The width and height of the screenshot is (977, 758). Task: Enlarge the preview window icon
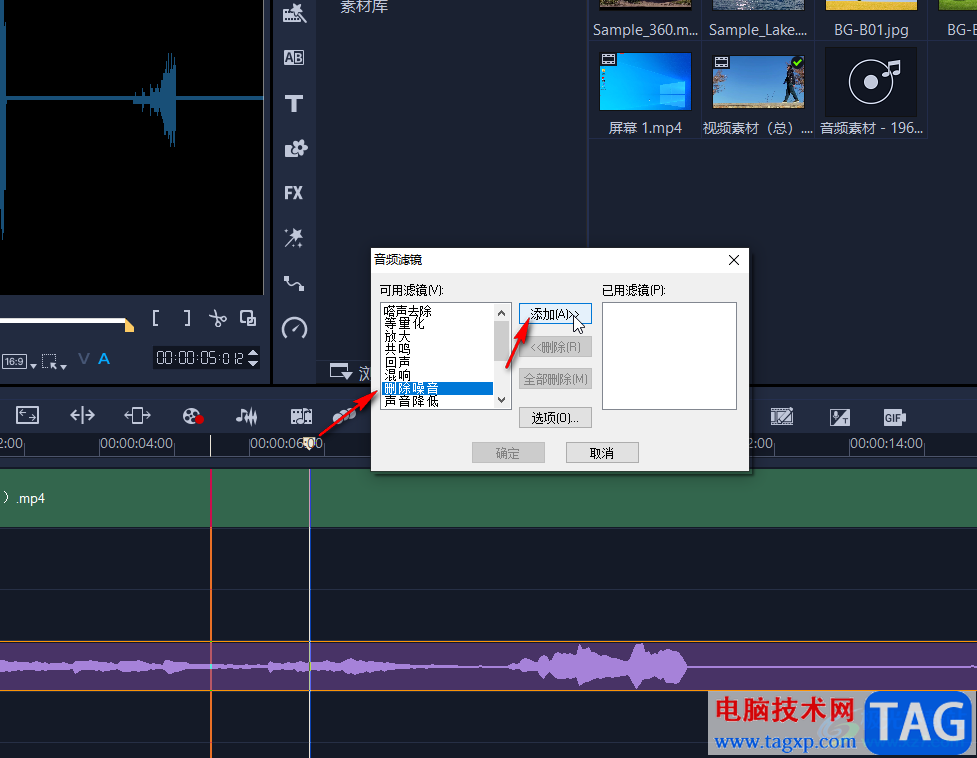click(248, 319)
